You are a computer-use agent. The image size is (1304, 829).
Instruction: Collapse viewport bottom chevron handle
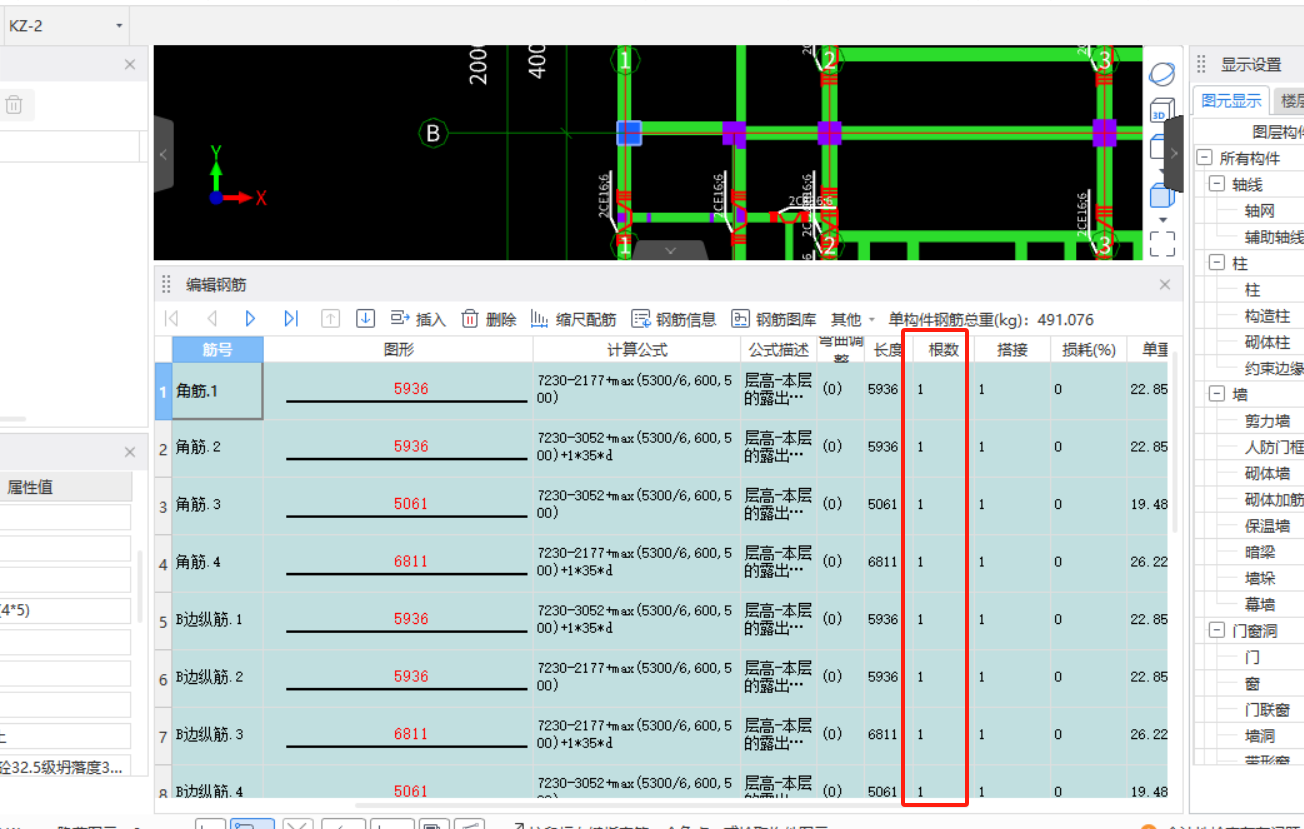coord(670,250)
